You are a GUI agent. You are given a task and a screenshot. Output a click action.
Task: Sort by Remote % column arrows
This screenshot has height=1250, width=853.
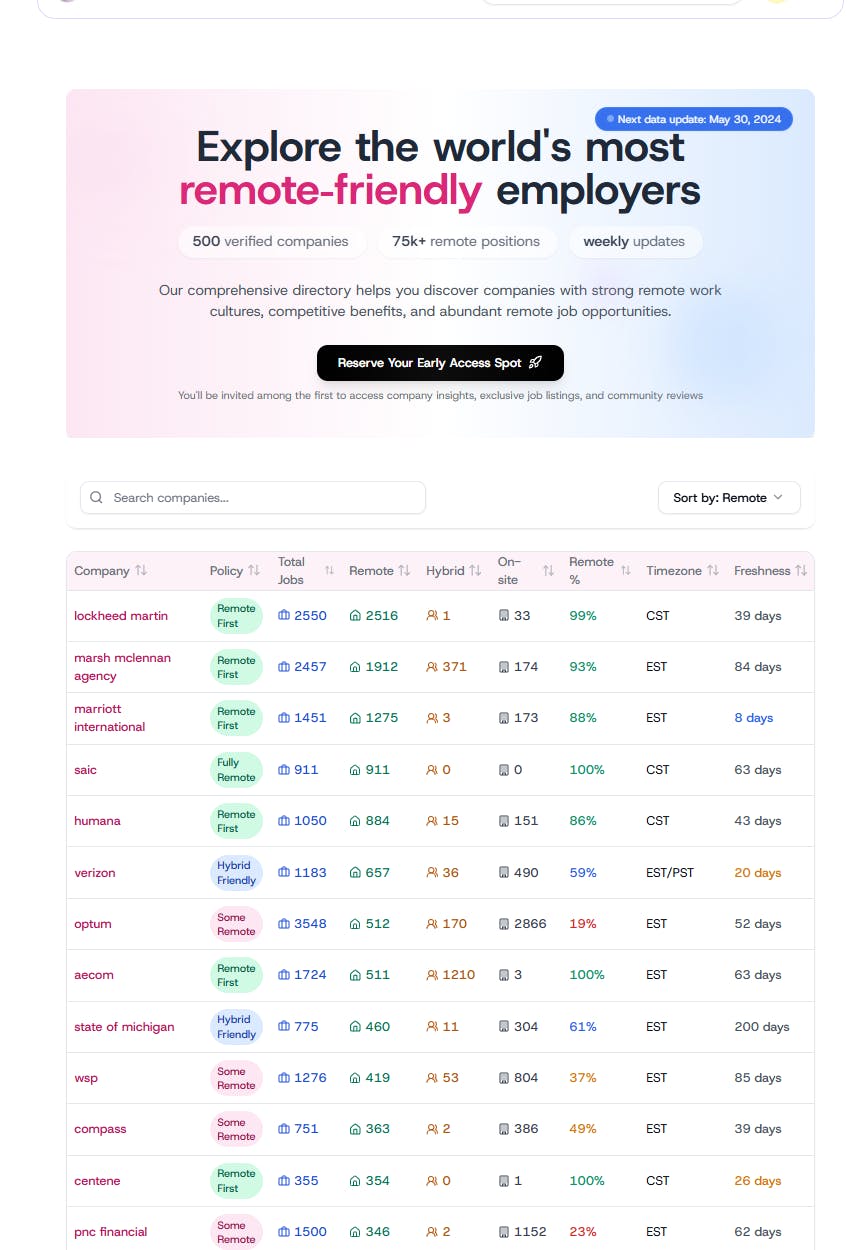coord(625,571)
